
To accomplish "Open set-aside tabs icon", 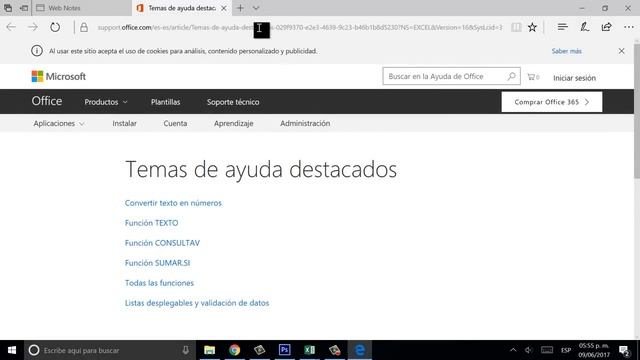I will tap(8, 8).
